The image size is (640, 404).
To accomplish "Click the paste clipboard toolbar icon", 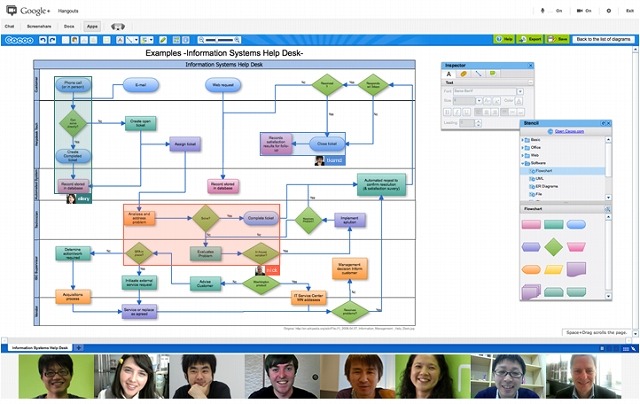I will [x=75, y=40].
